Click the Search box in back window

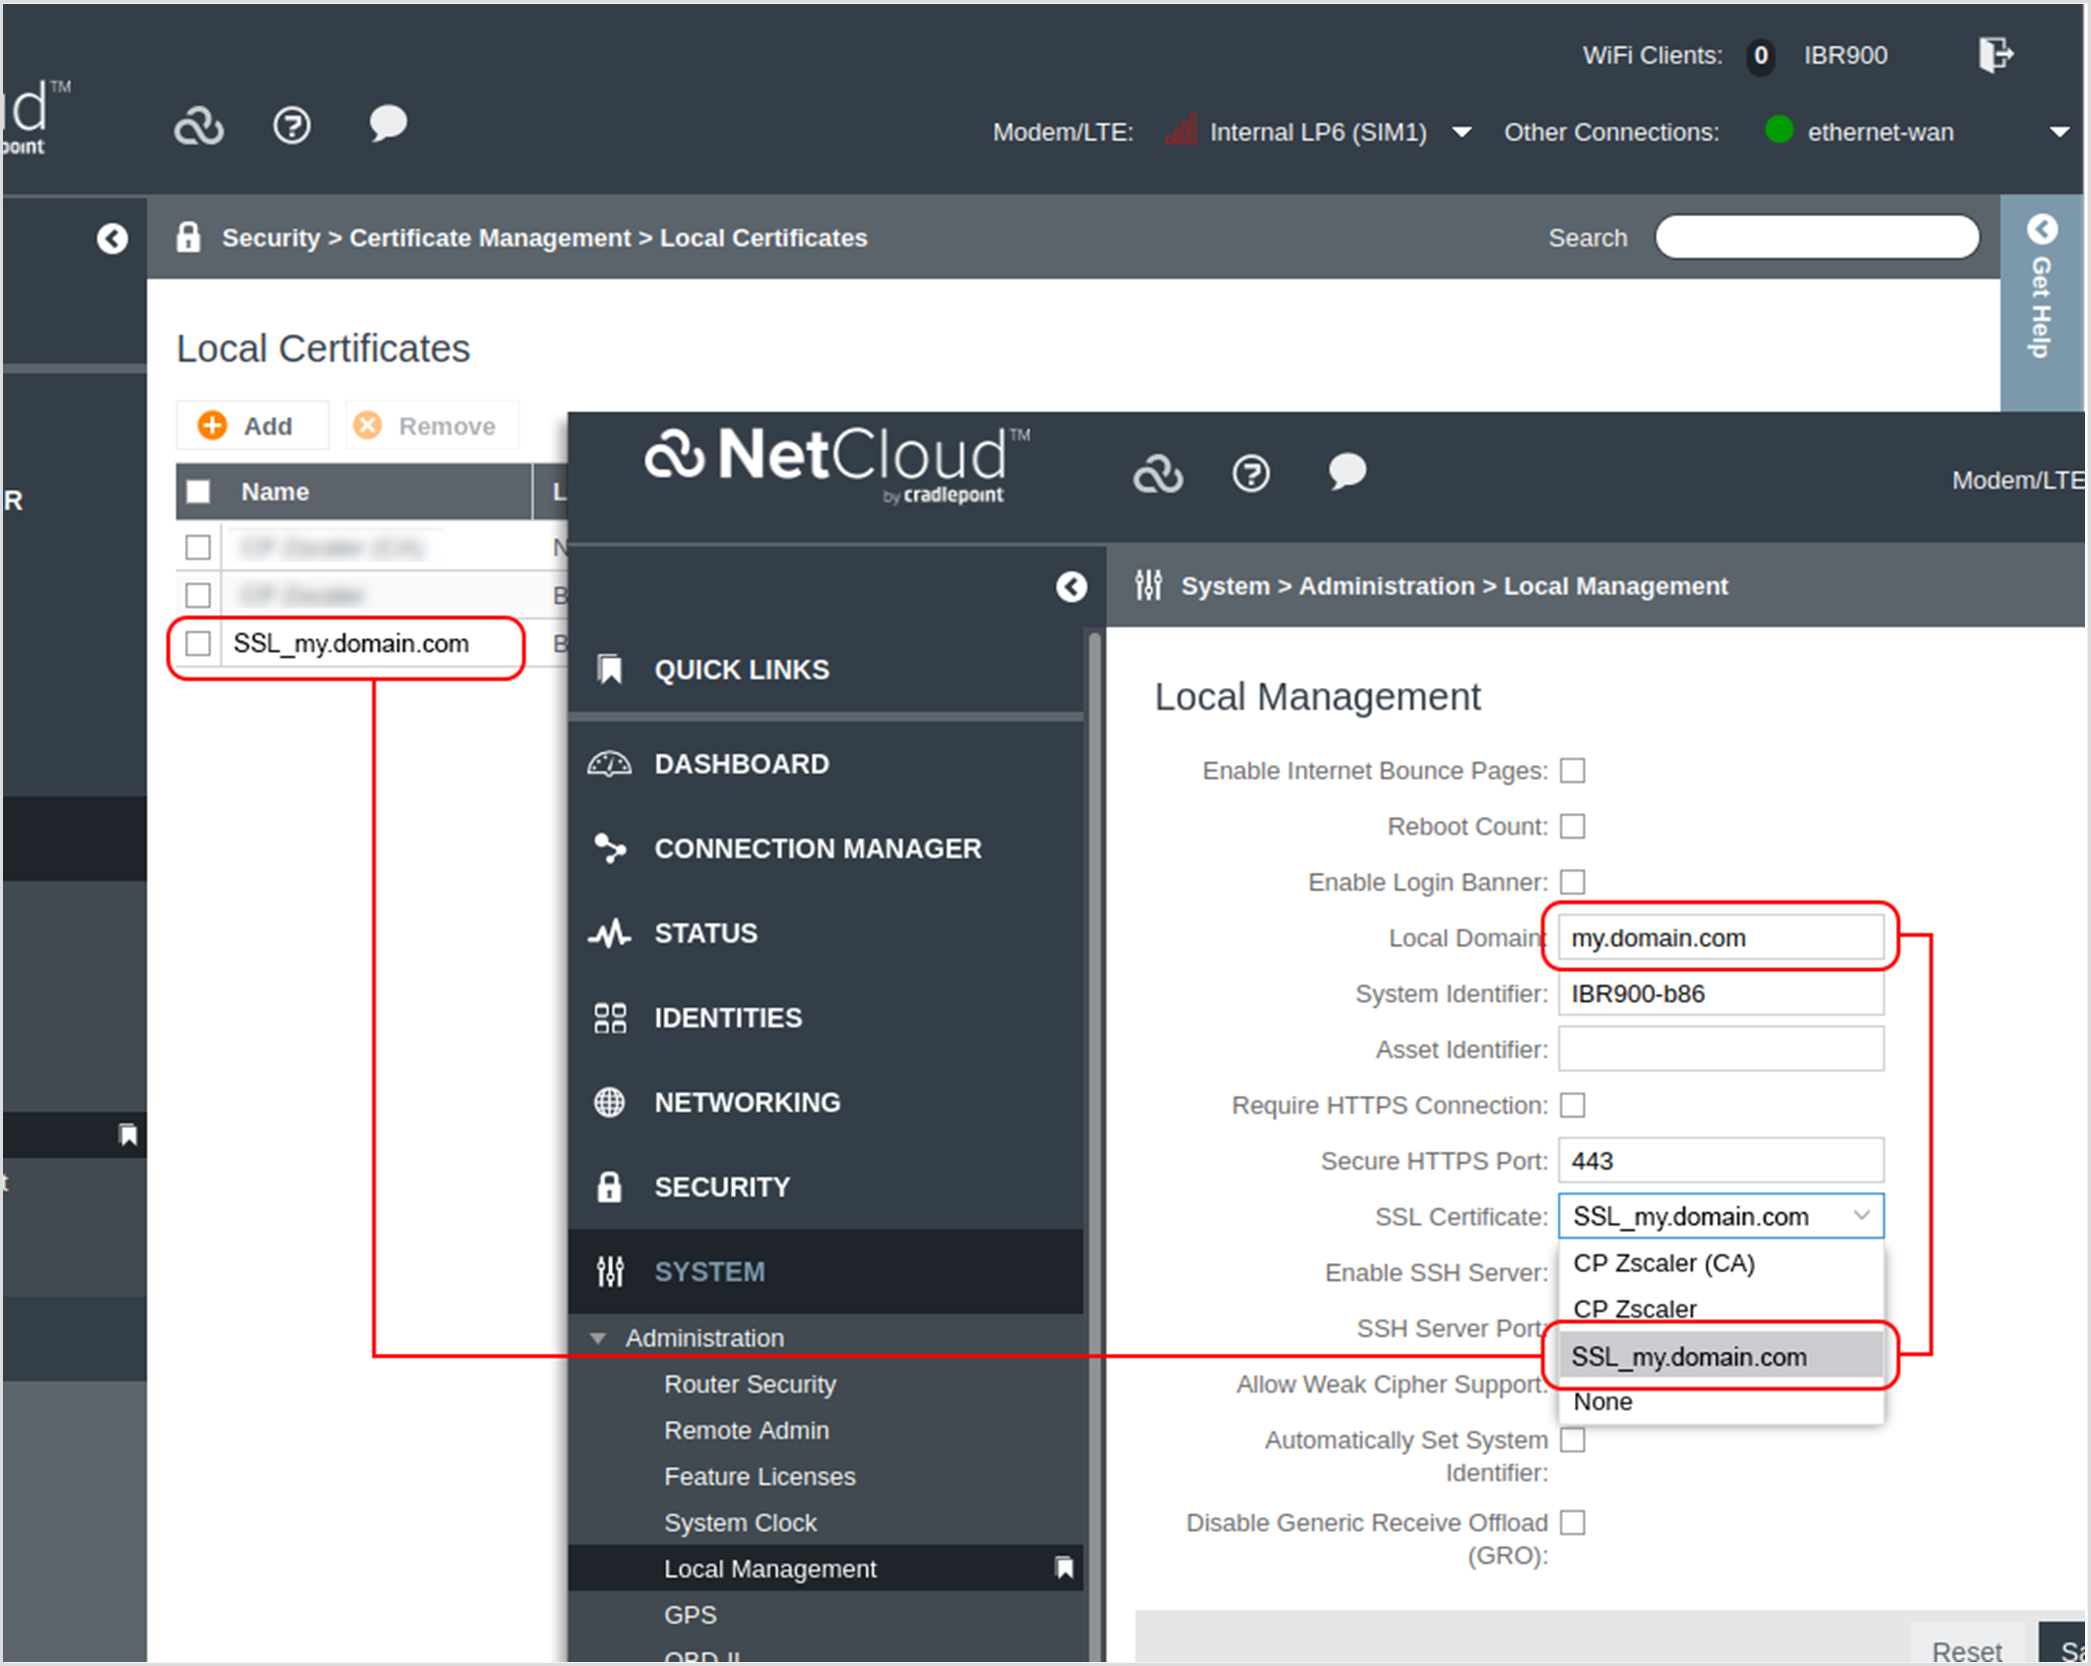tap(1817, 238)
